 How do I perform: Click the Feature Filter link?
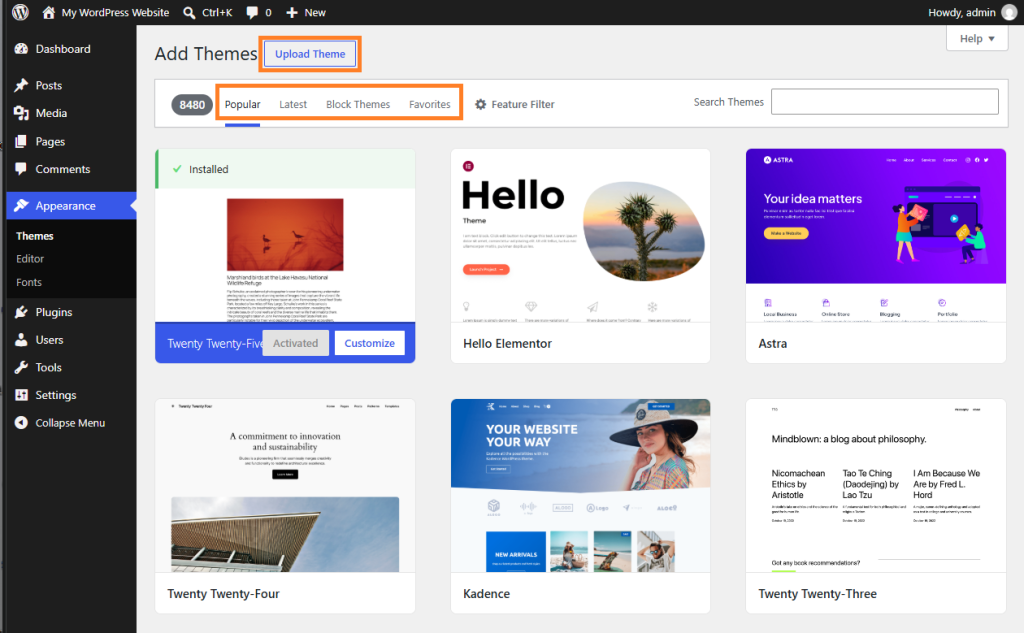click(515, 105)
